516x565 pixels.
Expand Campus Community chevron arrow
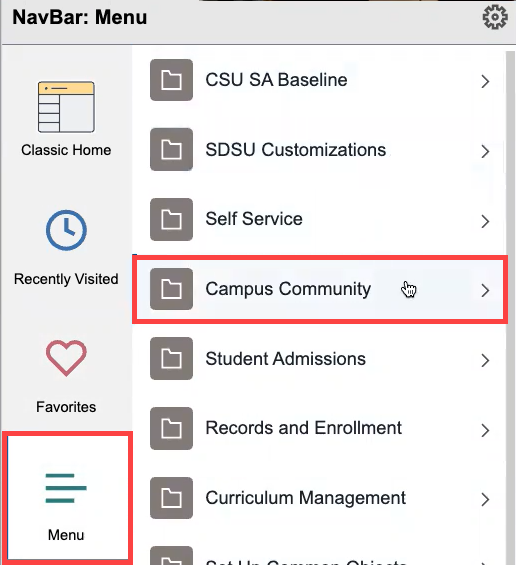click(x=485, y=290)
